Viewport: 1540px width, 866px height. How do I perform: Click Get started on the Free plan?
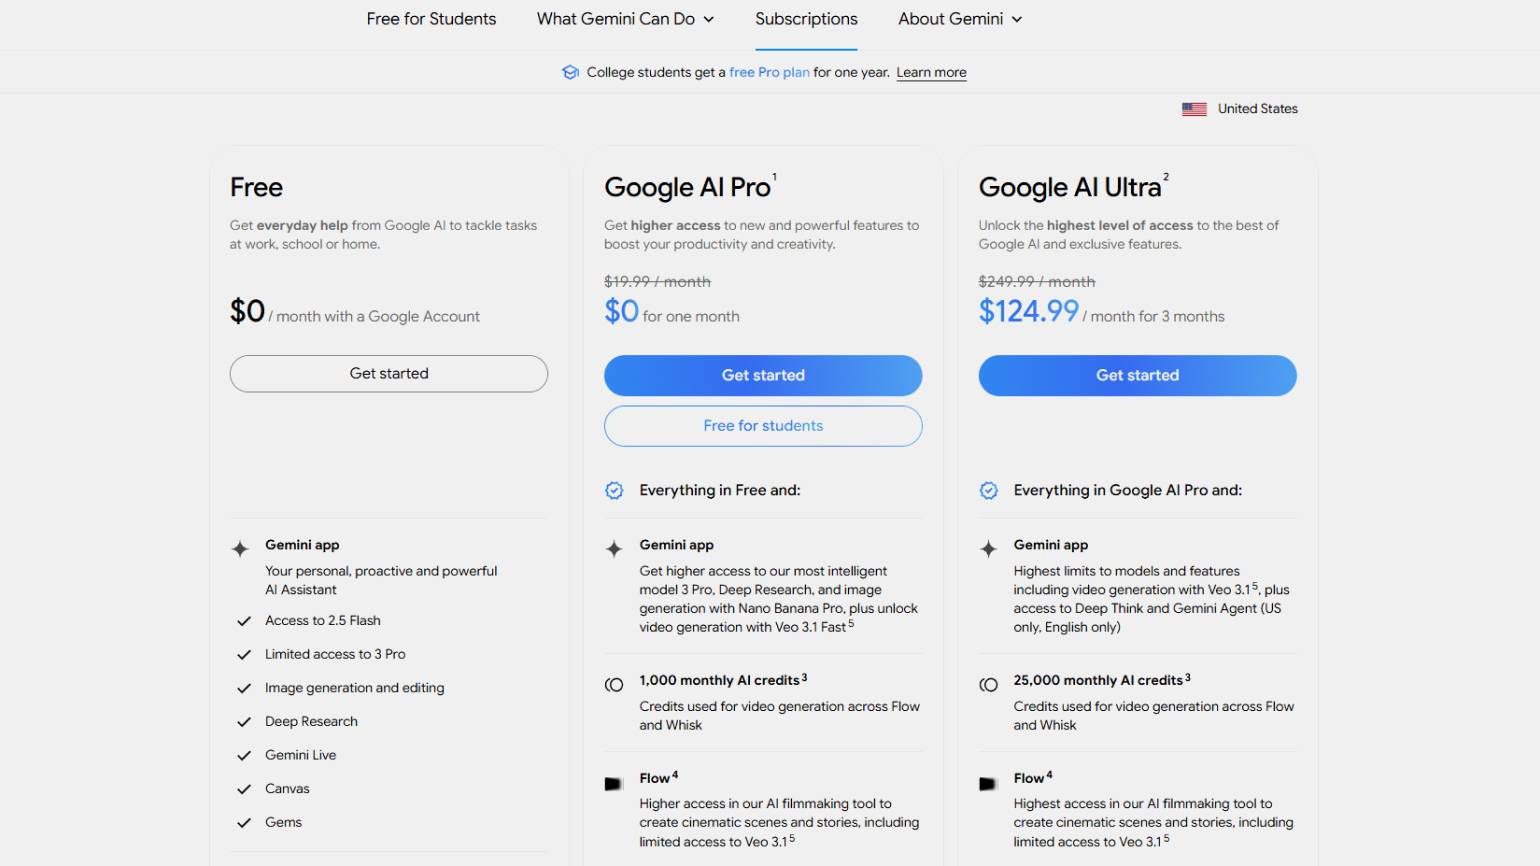389,373
